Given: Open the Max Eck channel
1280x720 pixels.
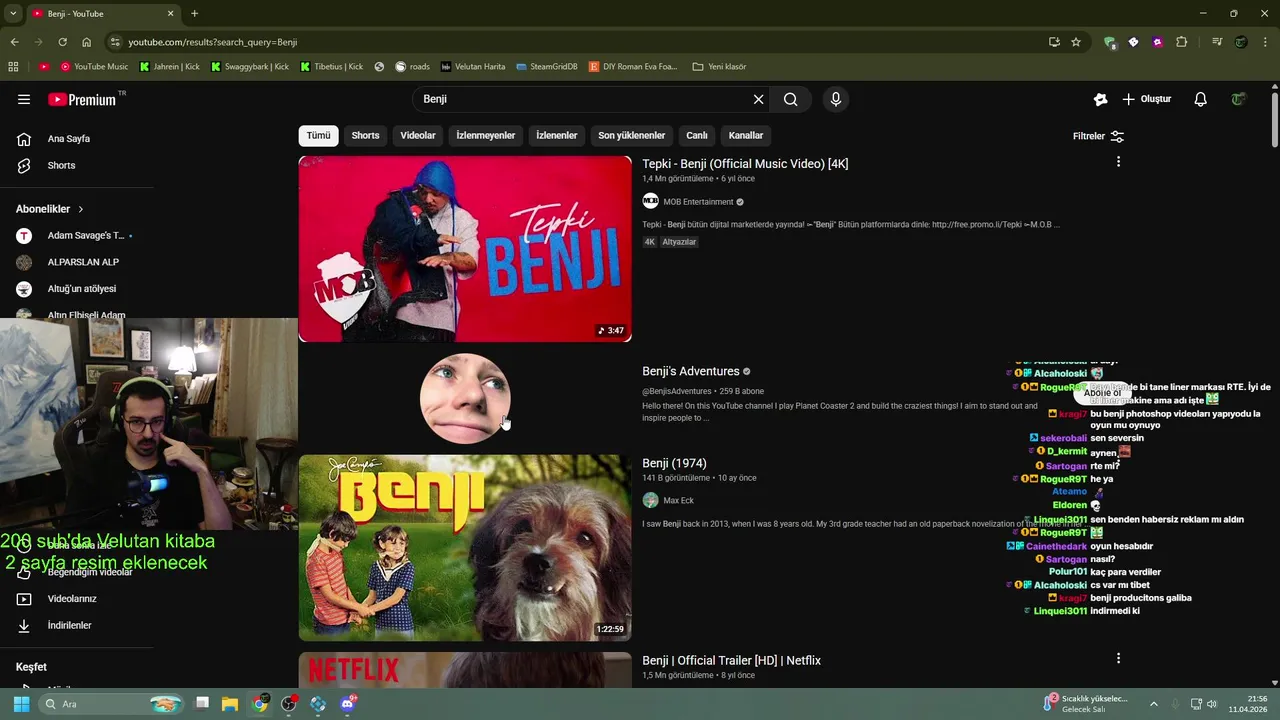Looking at the screenshot, I should [x=678, y=500].
